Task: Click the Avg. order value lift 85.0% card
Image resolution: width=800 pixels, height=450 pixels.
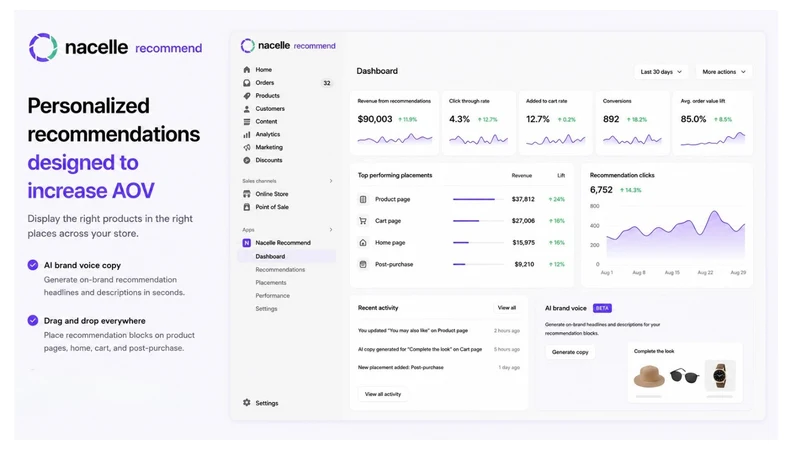Action: pyautogui.click(x=713, y=123)
